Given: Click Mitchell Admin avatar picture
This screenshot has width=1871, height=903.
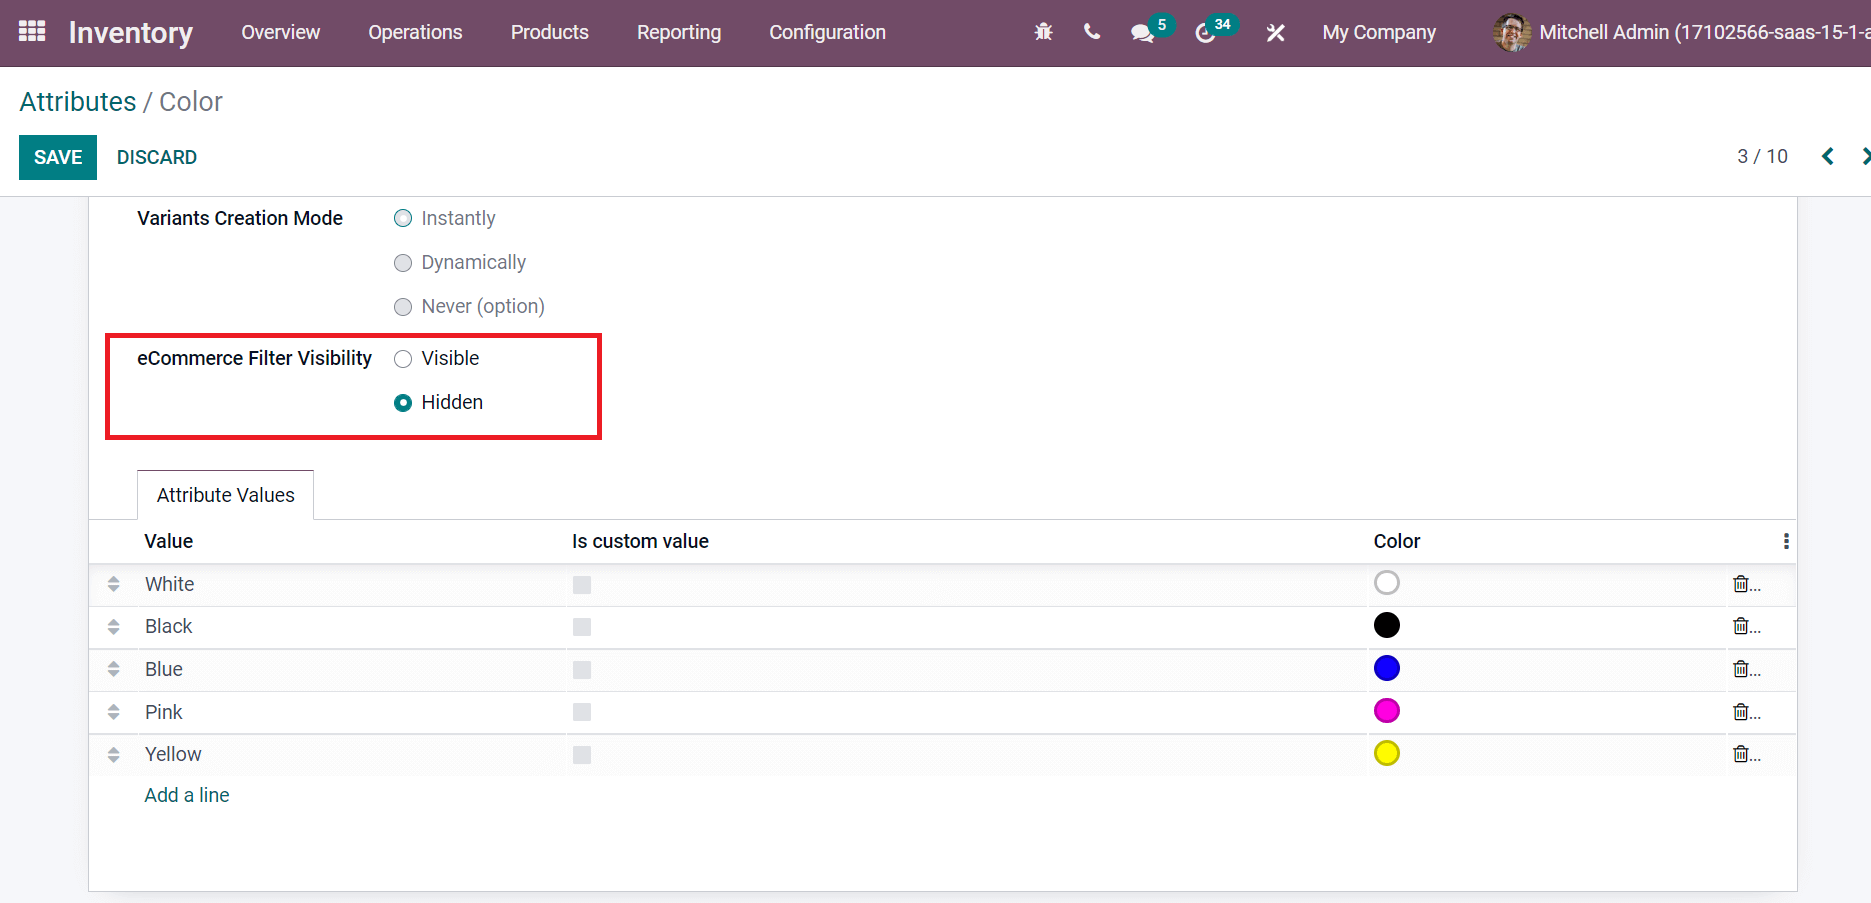Looking at the screenshot, I should pyautogui.click(x=1511, y=32).
